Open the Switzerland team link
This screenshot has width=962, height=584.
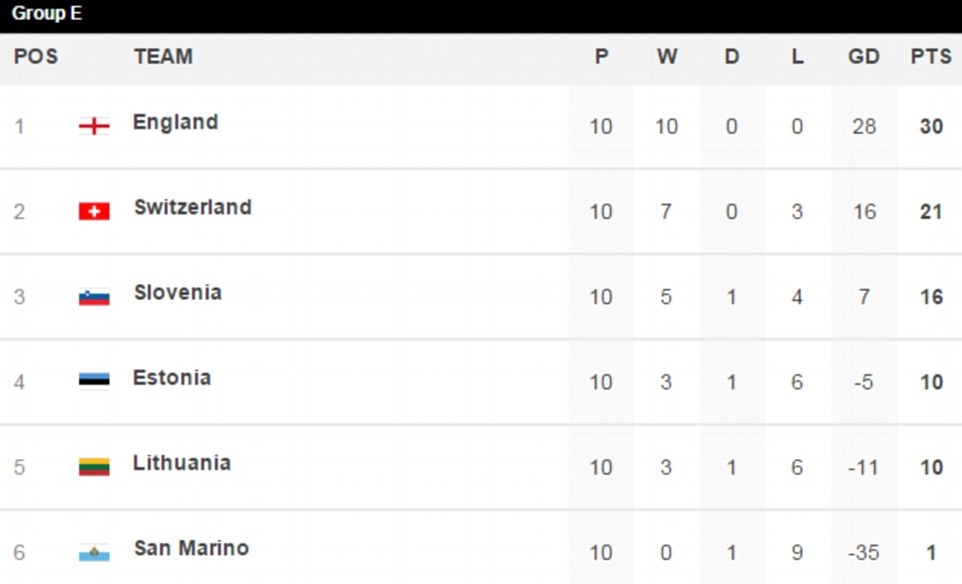point(193,207)
